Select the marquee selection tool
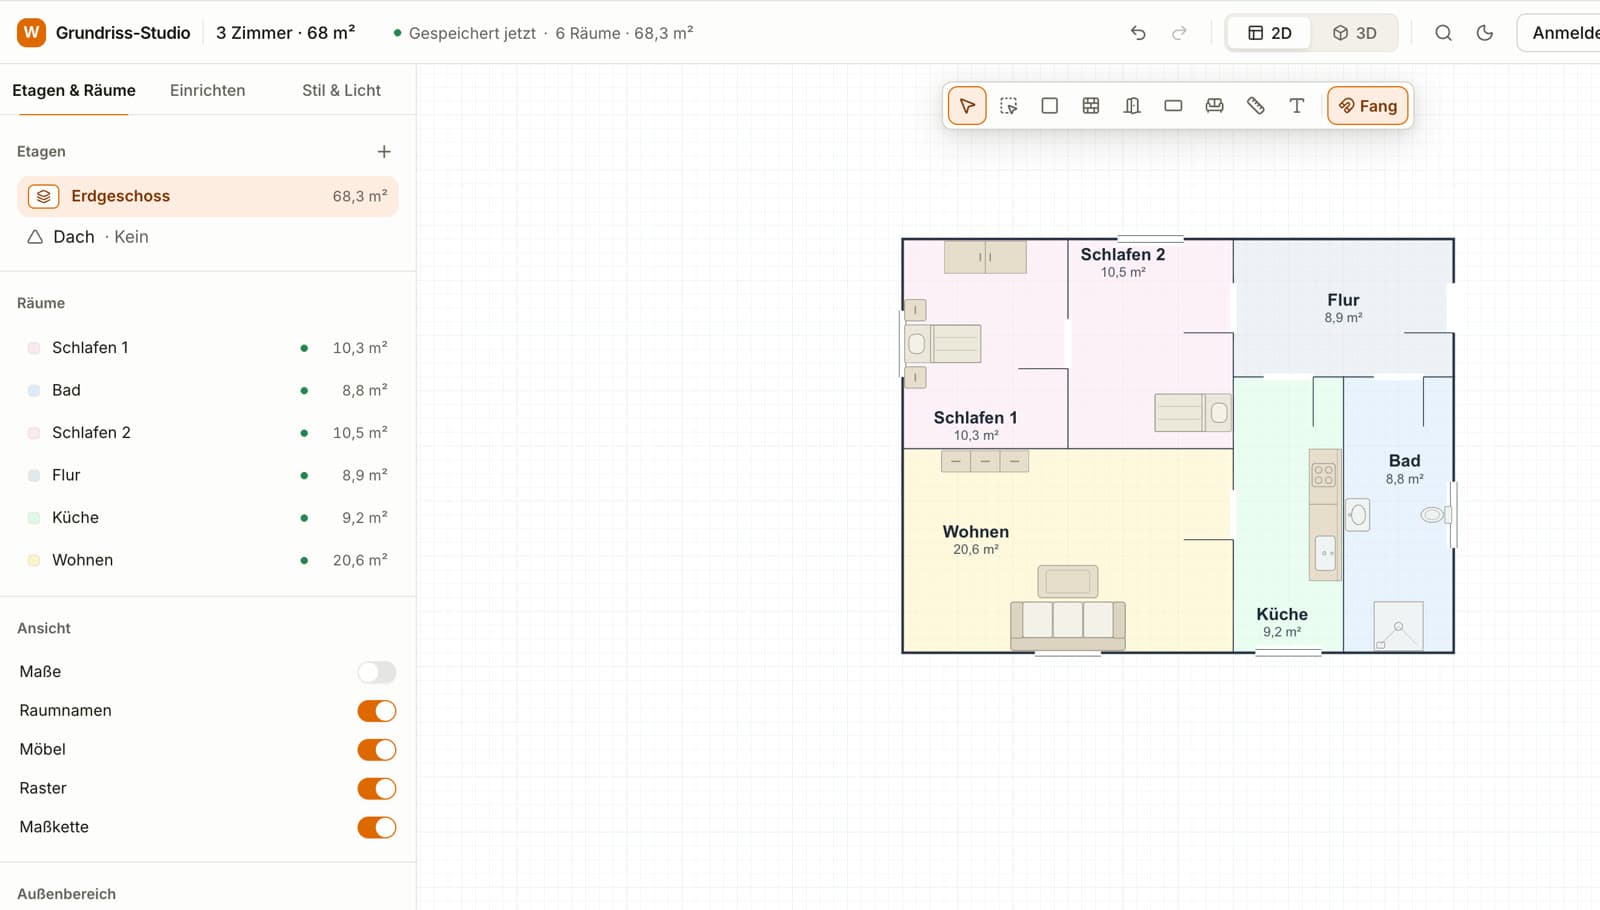Image resolution: width=1600 pixels, height=910 pixels. tap(1008, 106)
